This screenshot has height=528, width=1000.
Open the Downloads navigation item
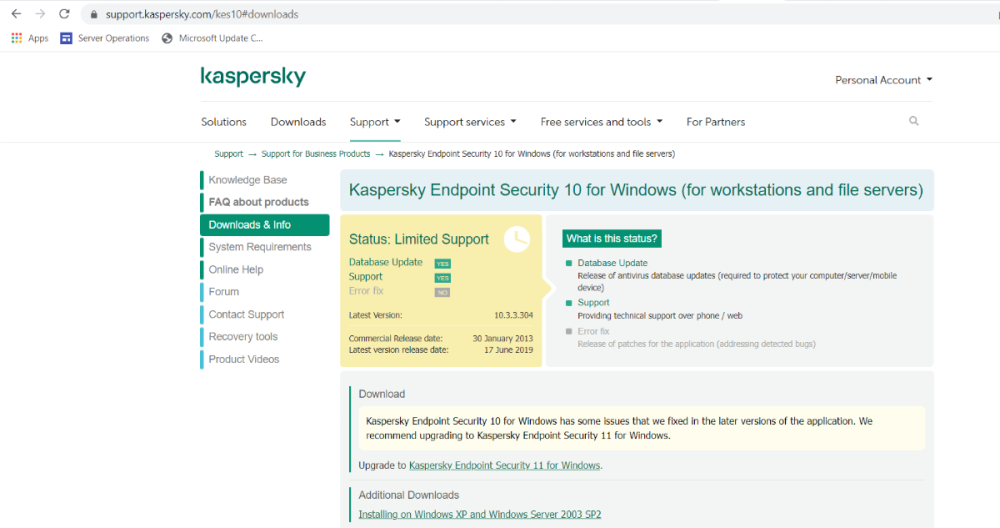(x=298, y=122)
